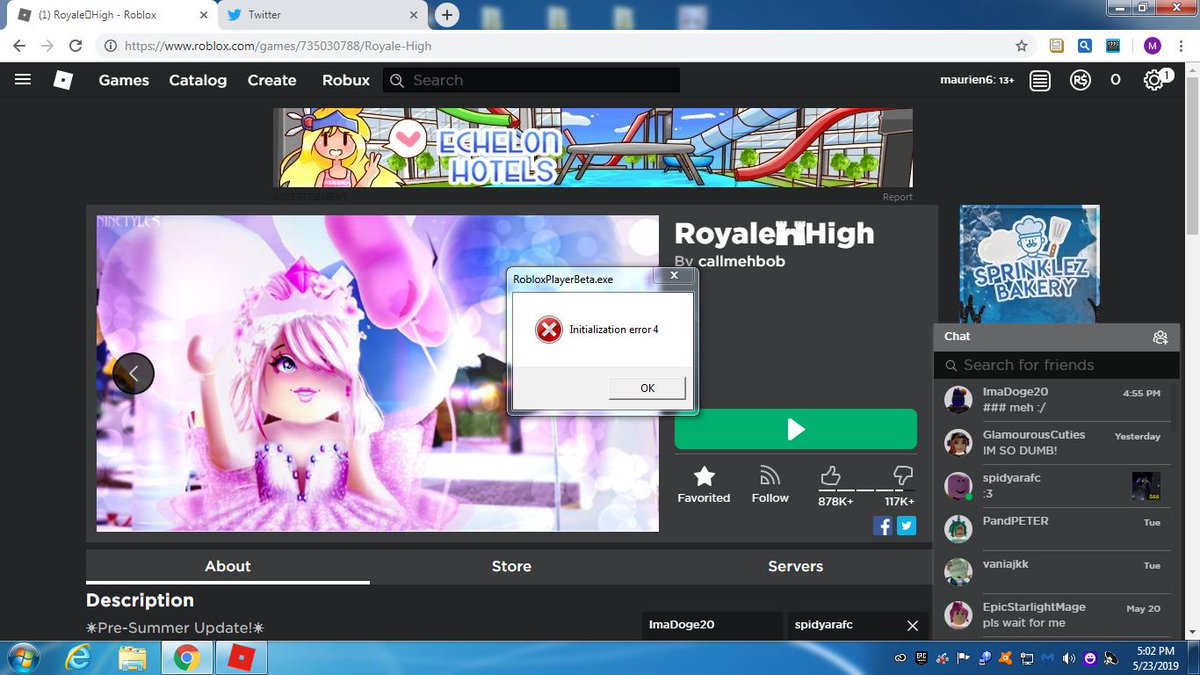Click the Report ad link
The width and height of the screenshot is (1200, 675).
(x=897, y=197)
